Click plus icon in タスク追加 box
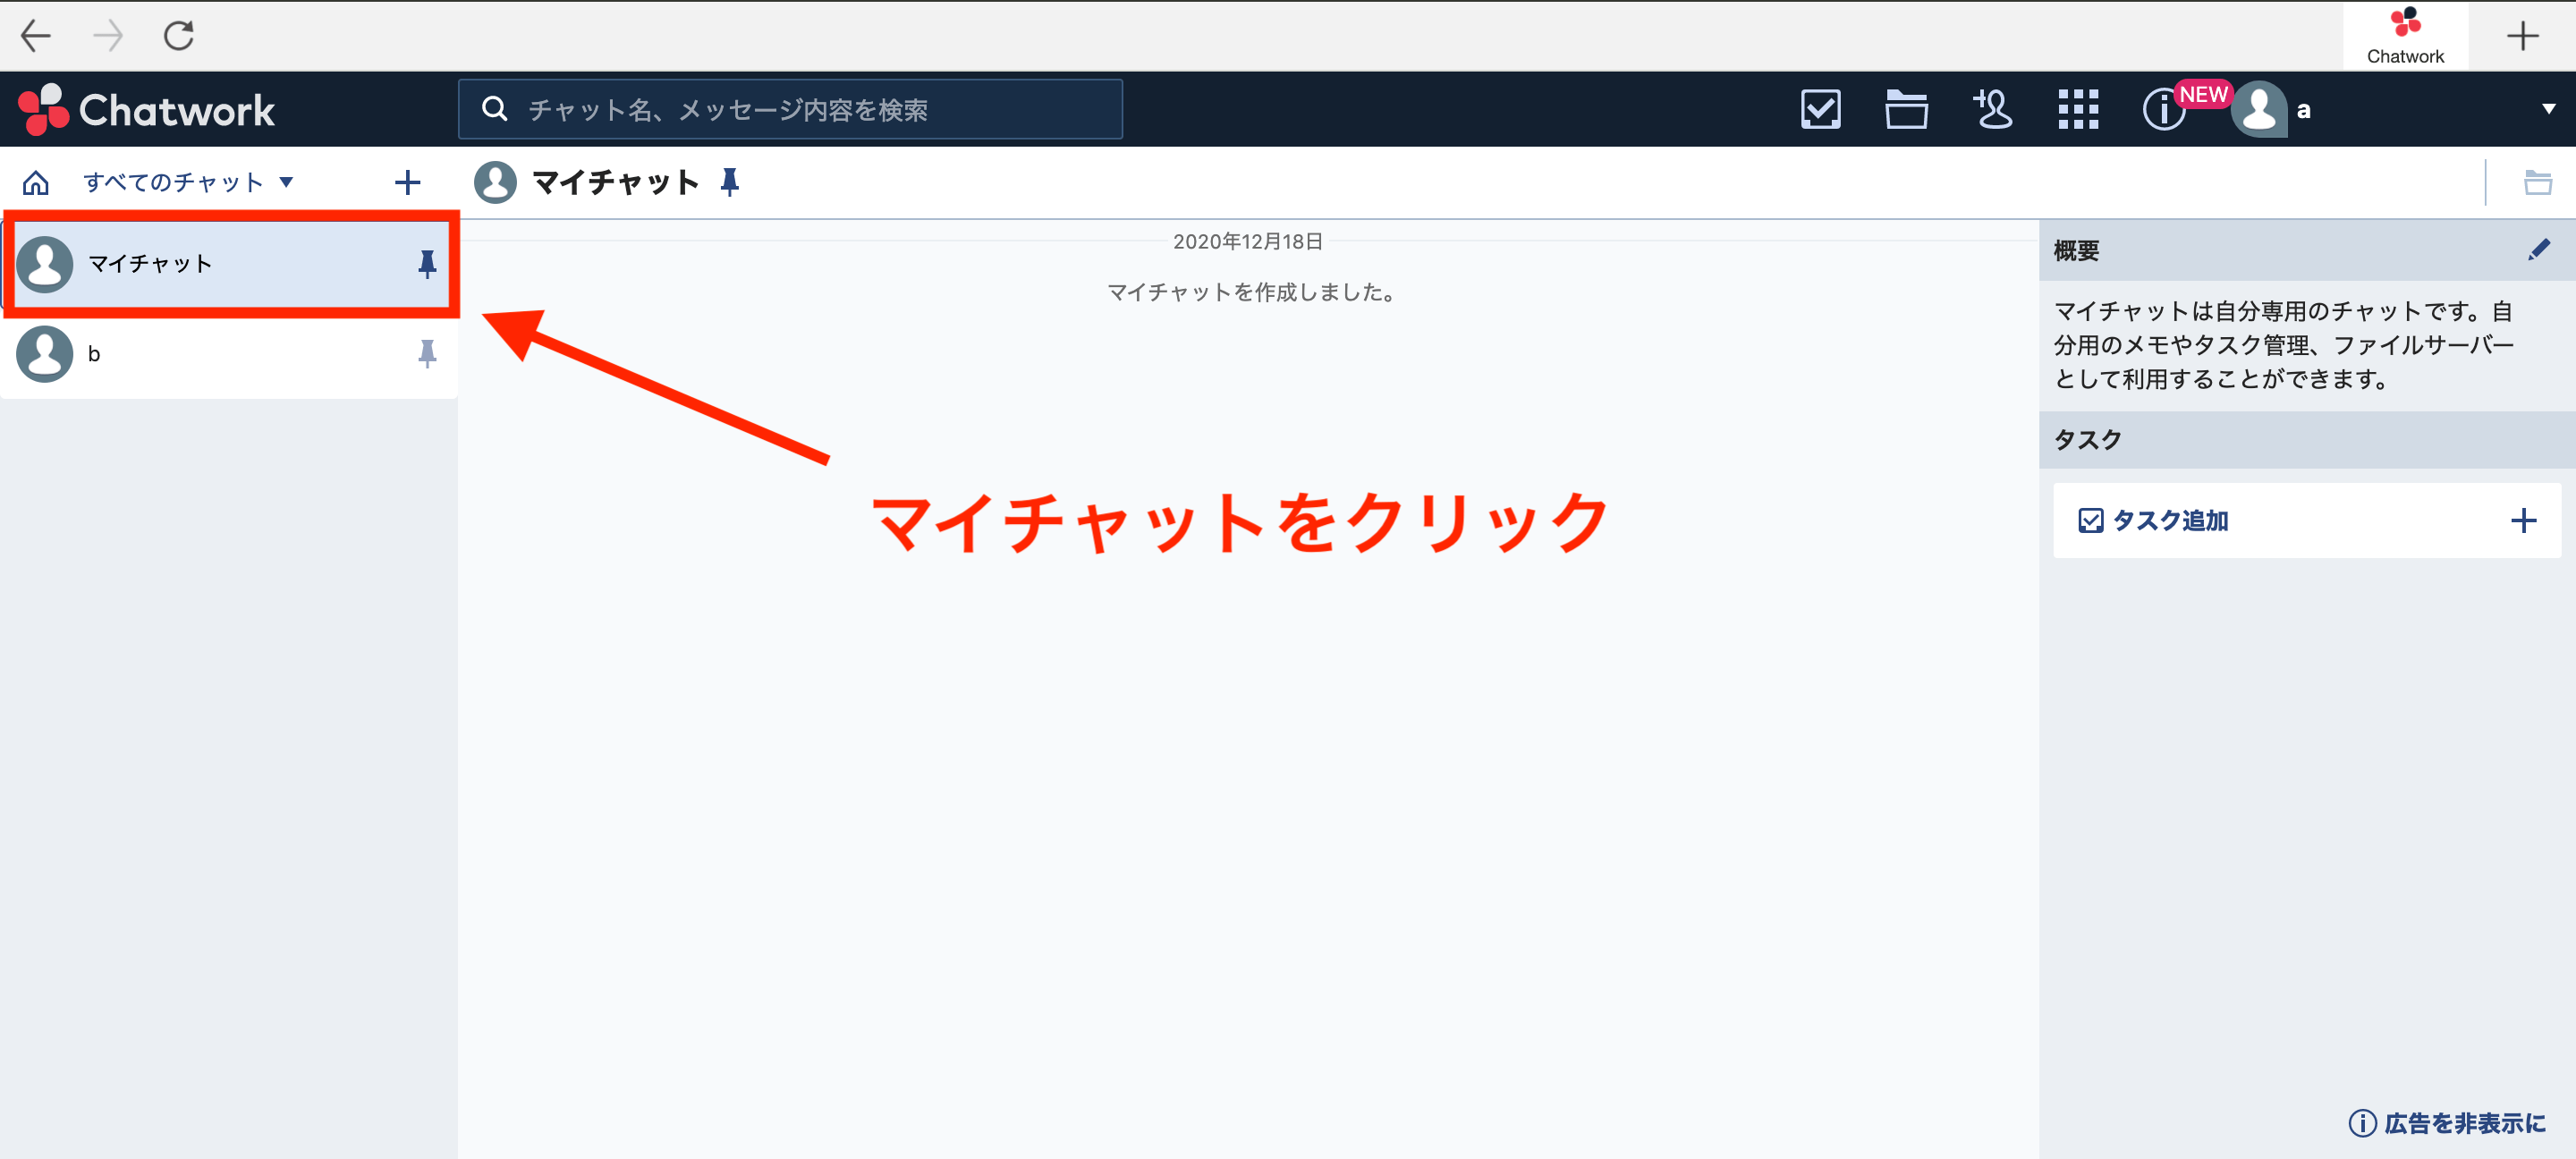Image resolution: width=2576 pixels, height=1159 pixels. pyautogui.click(x=2523, y=520)
